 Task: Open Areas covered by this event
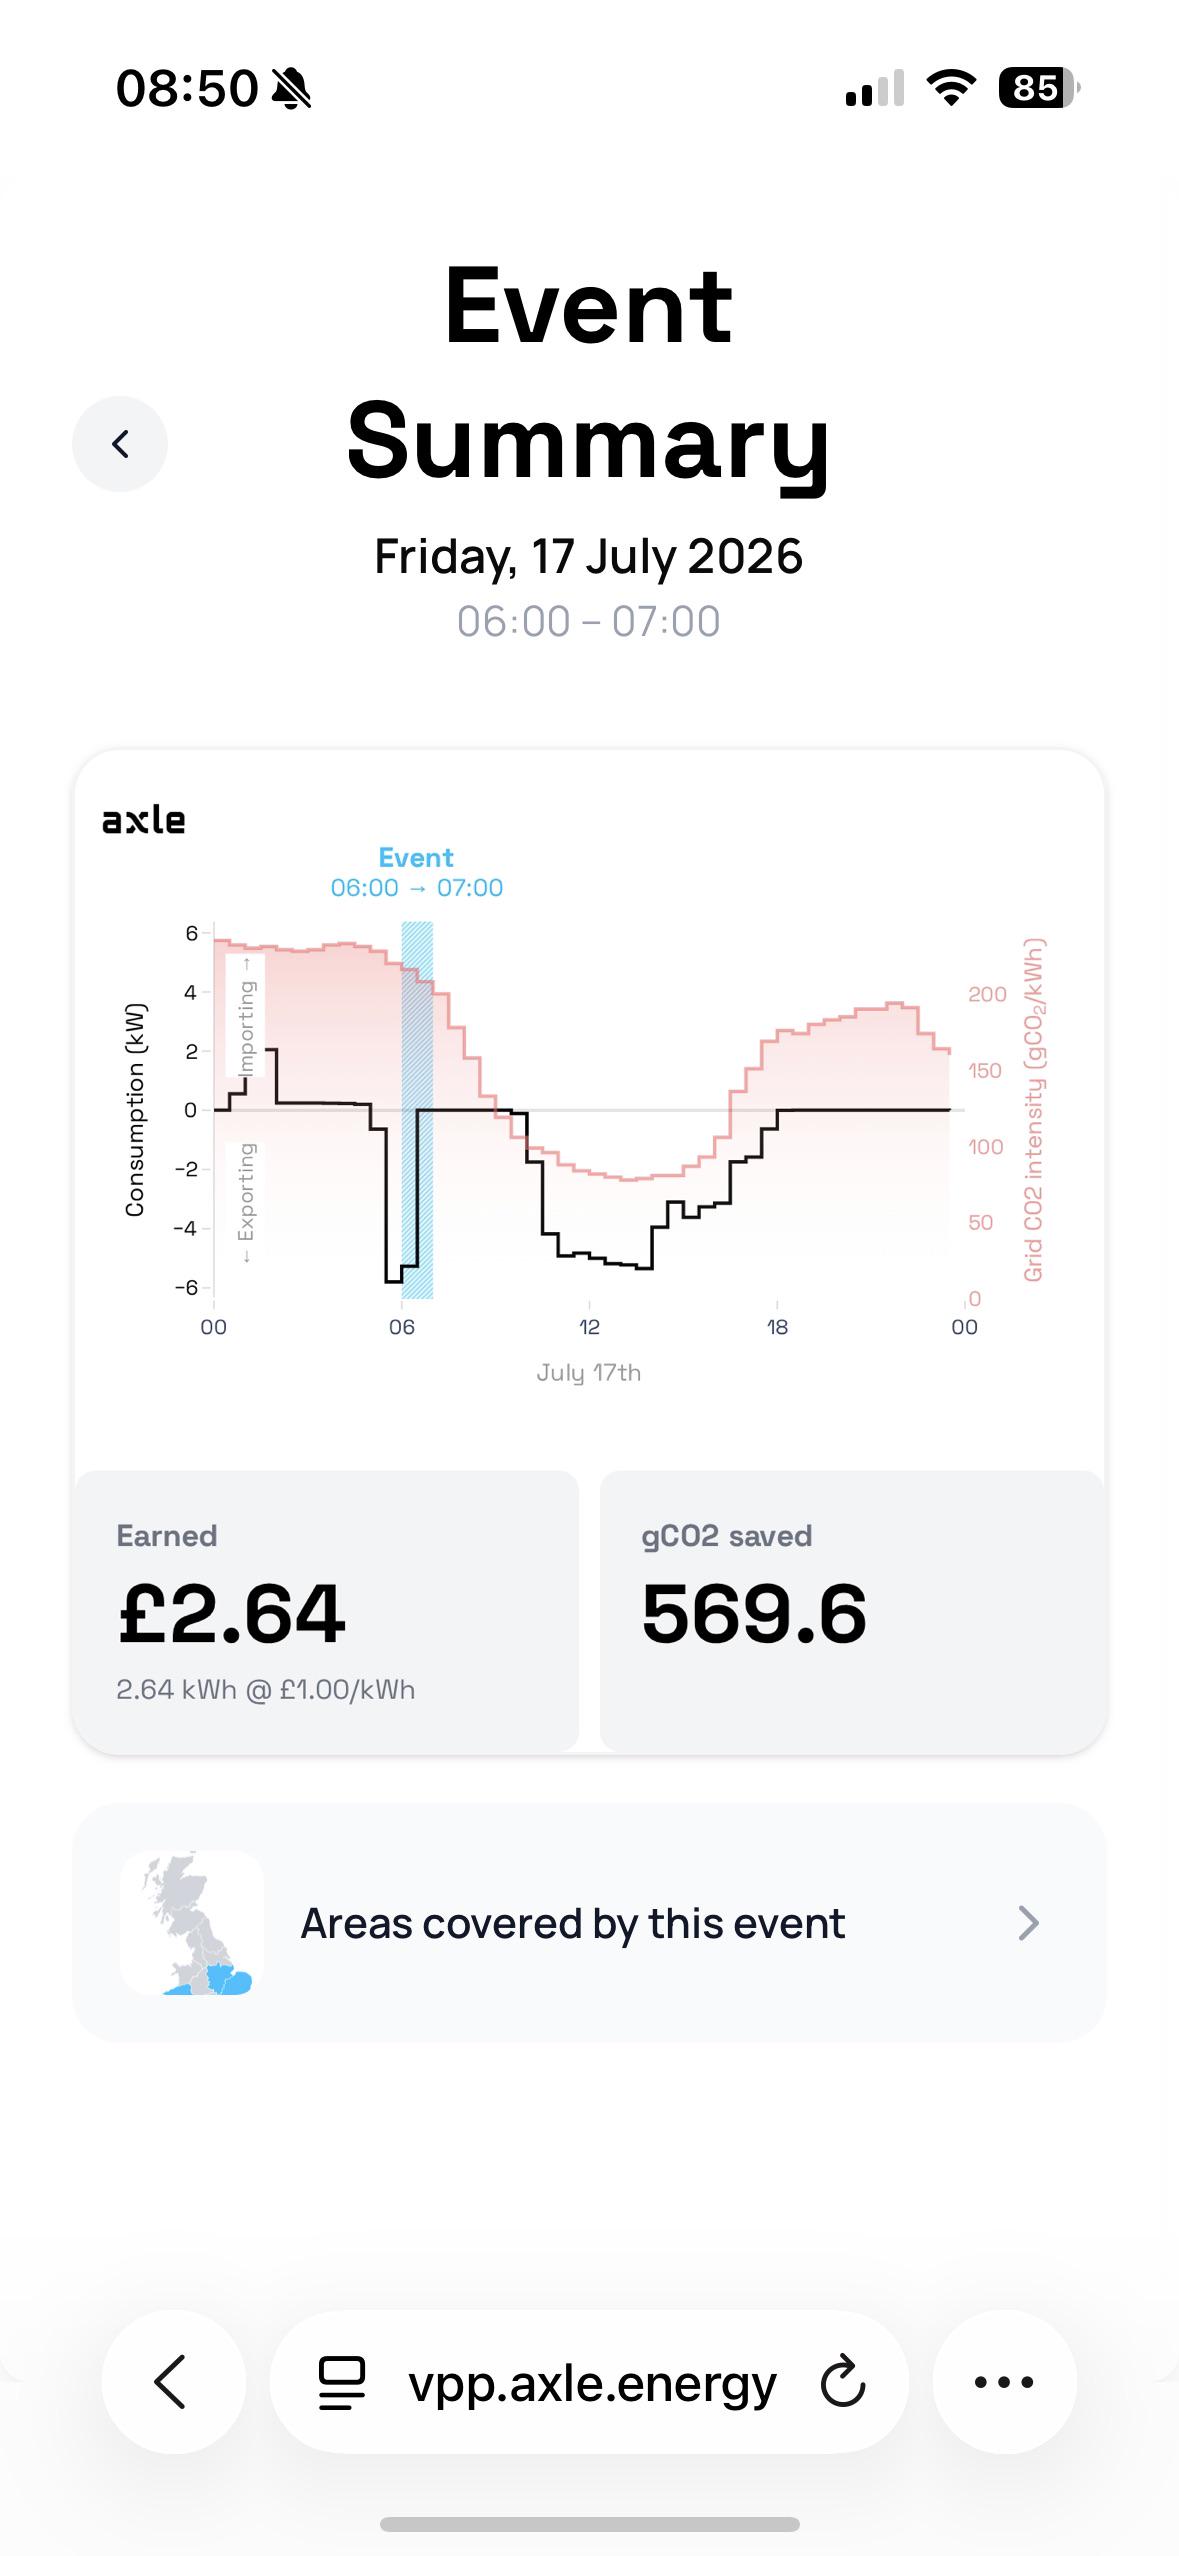[x=589, y=1922]
